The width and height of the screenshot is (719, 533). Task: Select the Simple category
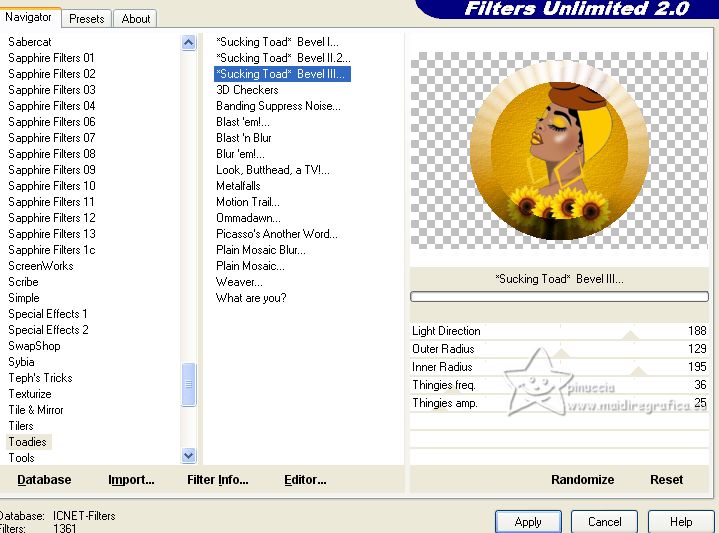tap(24, 298)
